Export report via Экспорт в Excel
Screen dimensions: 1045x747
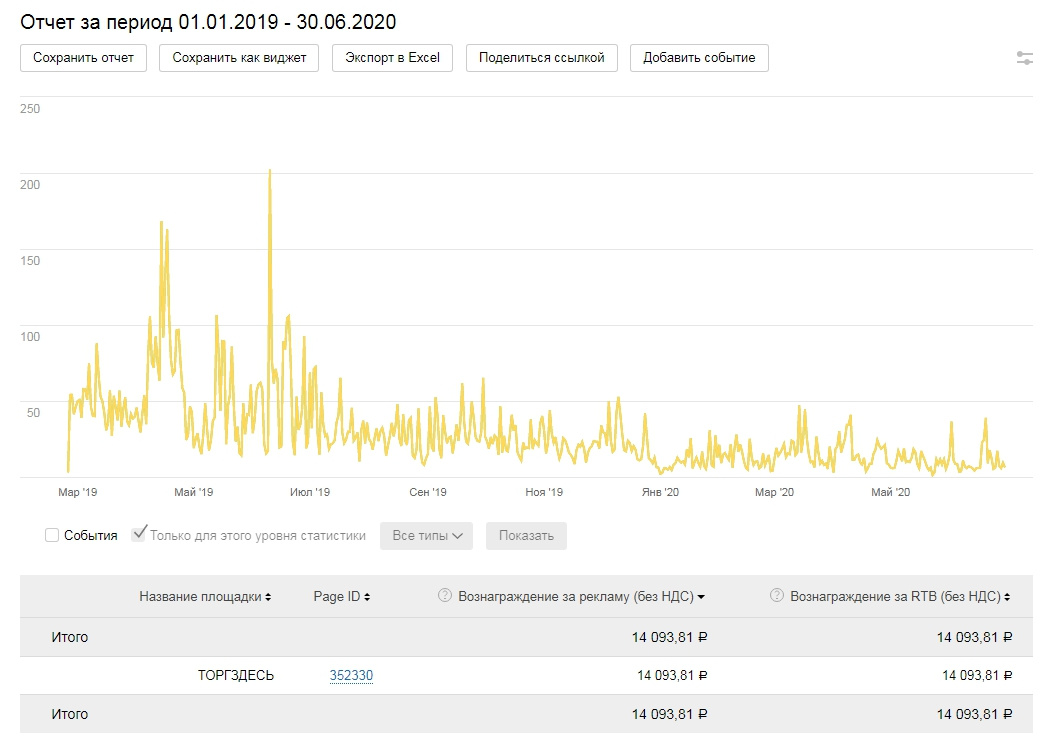click(393, 58)
